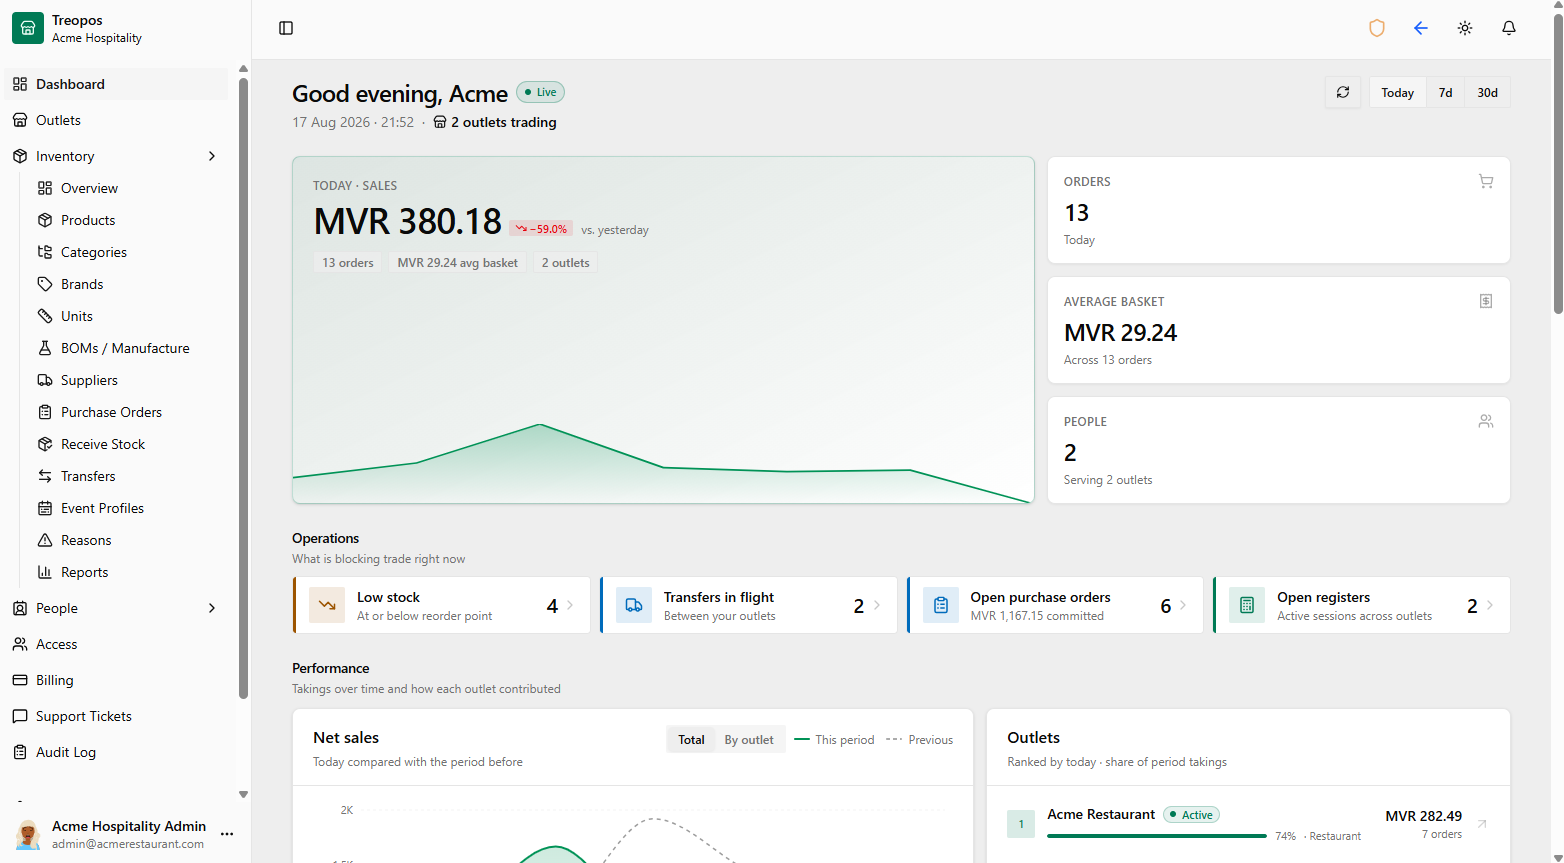Screen dimensions: 1564x863
Task: Click the Acme Restaurant 74% share bar
Action: [1157, 836]
